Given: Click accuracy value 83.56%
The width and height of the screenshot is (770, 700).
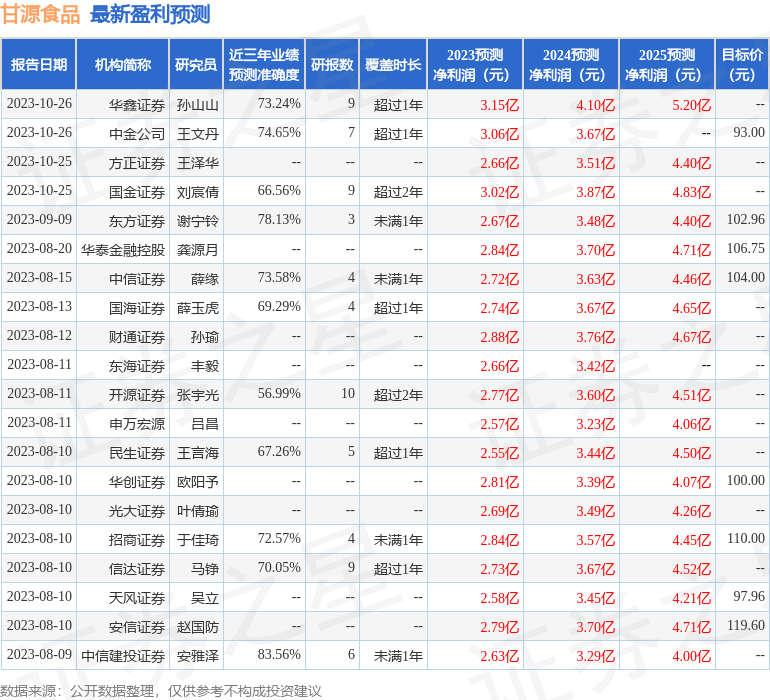Looking at the screenshot, I should (x=279, y=654).
